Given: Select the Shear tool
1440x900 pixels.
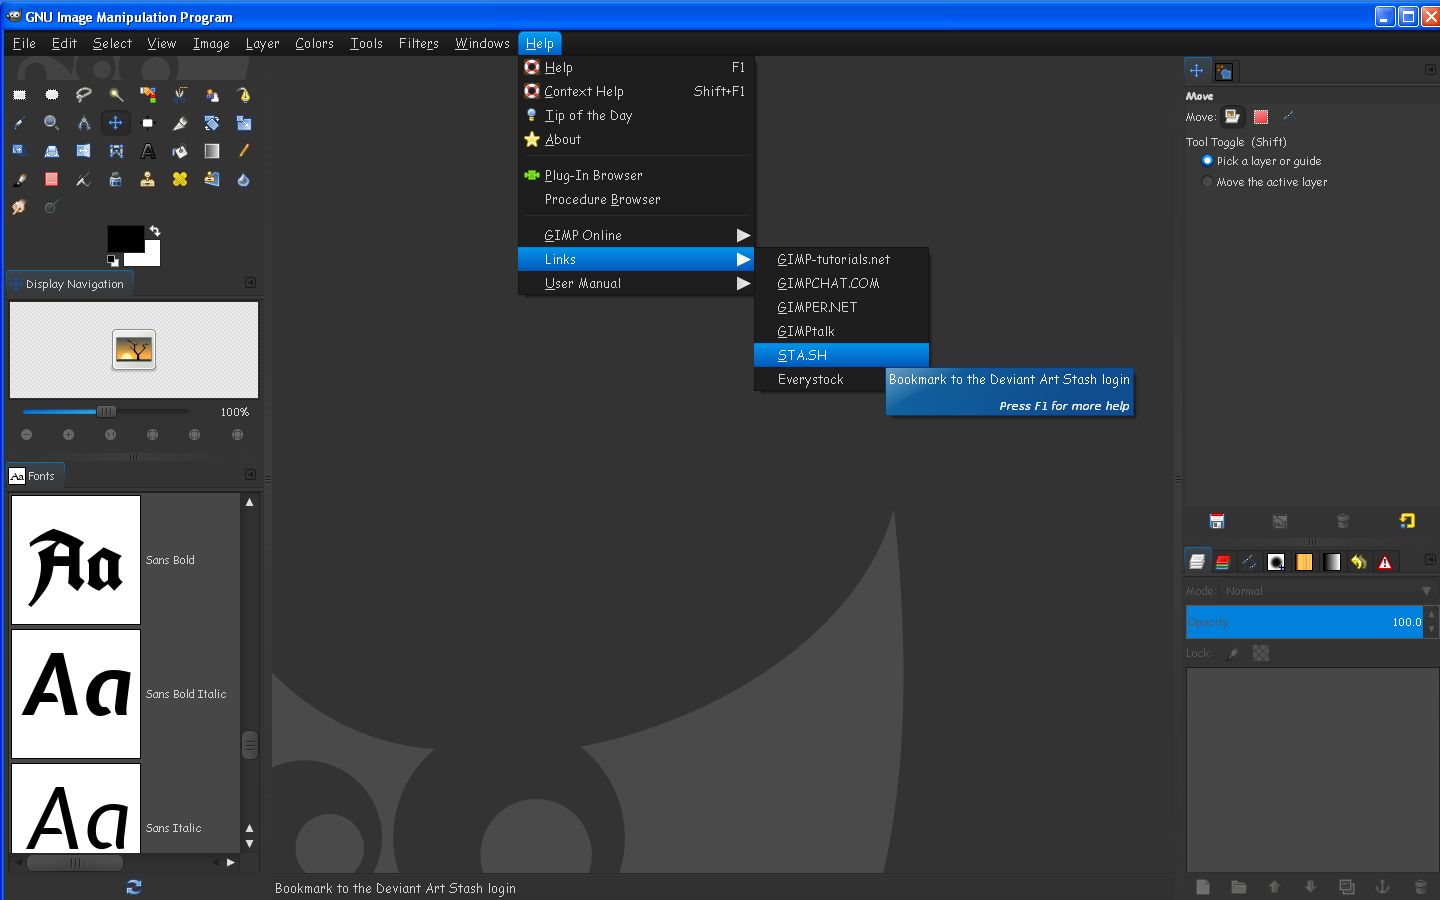Looking at the screenshot, I should click(x=19, y=151).
